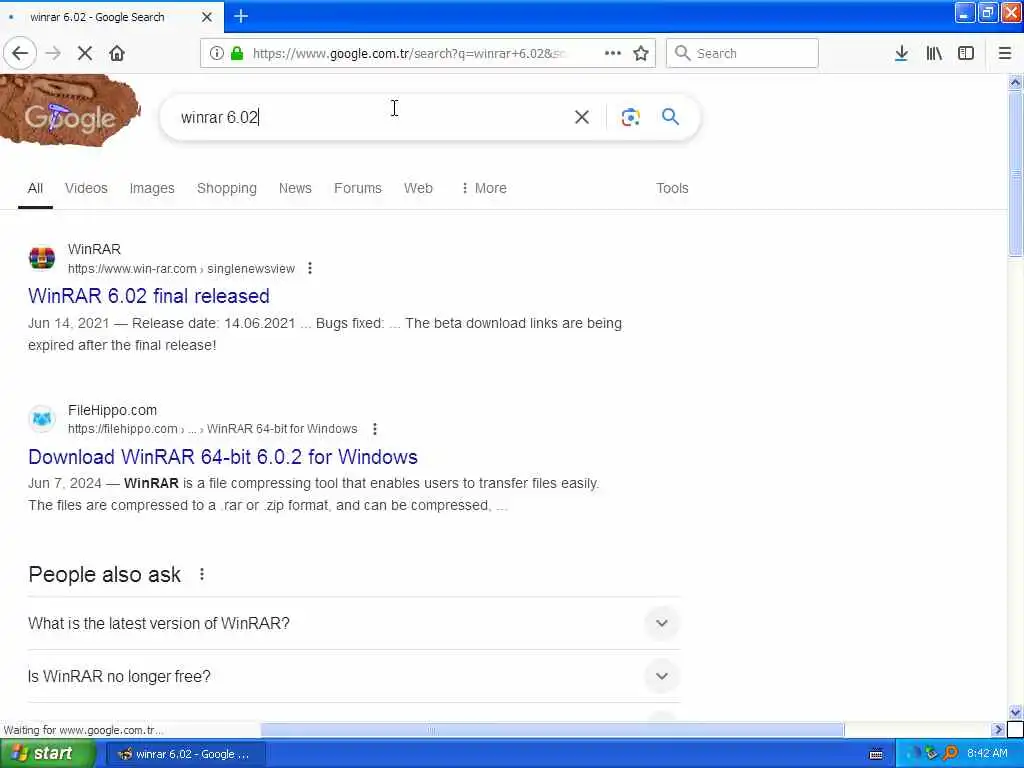
Task: Click the forward navigation arrow
Action: pyautogui.click(x=54, y=54)
